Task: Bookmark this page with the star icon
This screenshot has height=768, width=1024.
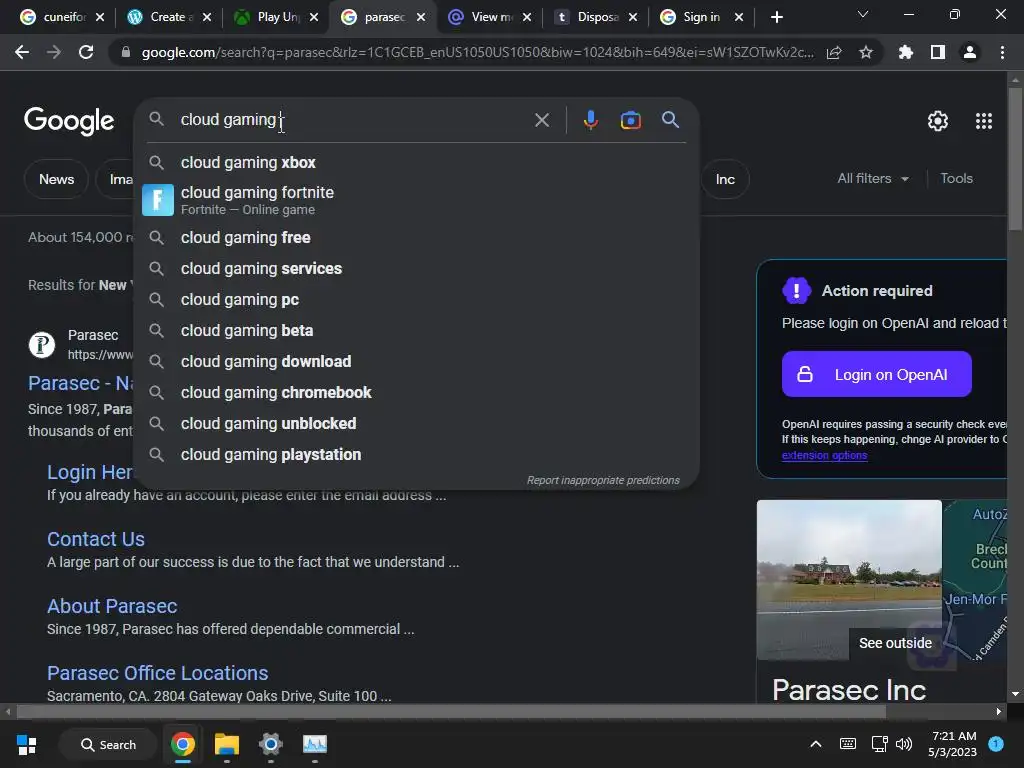Action: [866, 52]
